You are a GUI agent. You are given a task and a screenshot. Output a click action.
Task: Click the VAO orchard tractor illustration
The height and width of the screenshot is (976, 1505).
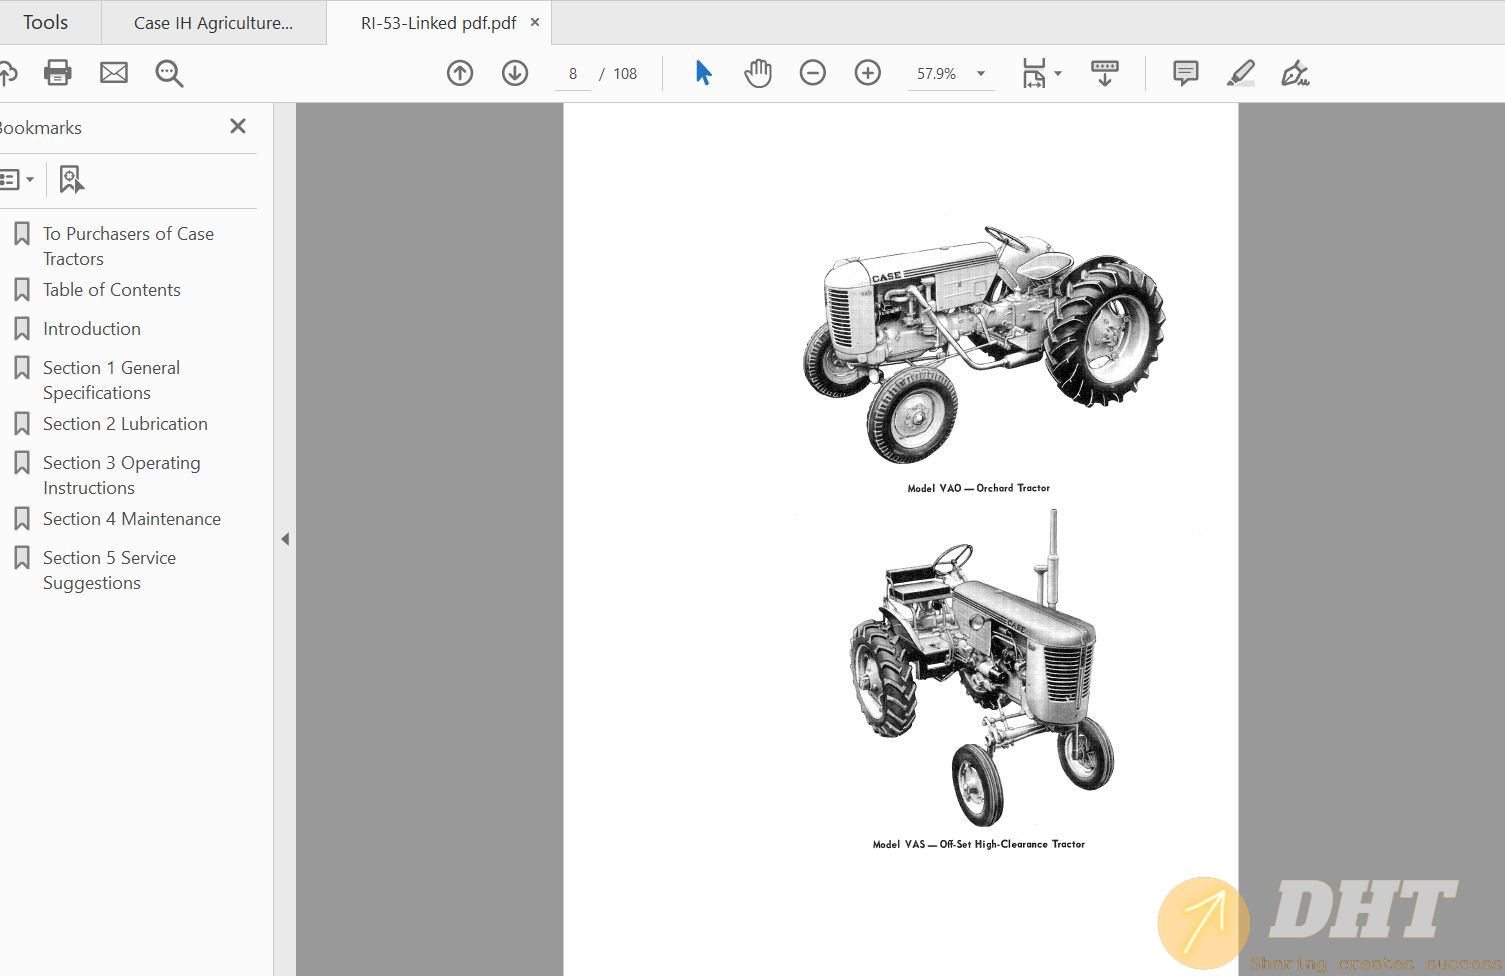point(984,344)
